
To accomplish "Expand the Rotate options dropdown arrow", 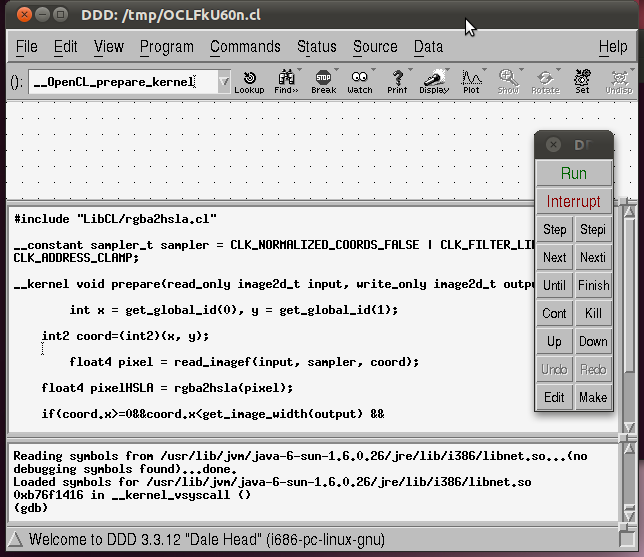I will coord(558,69).
